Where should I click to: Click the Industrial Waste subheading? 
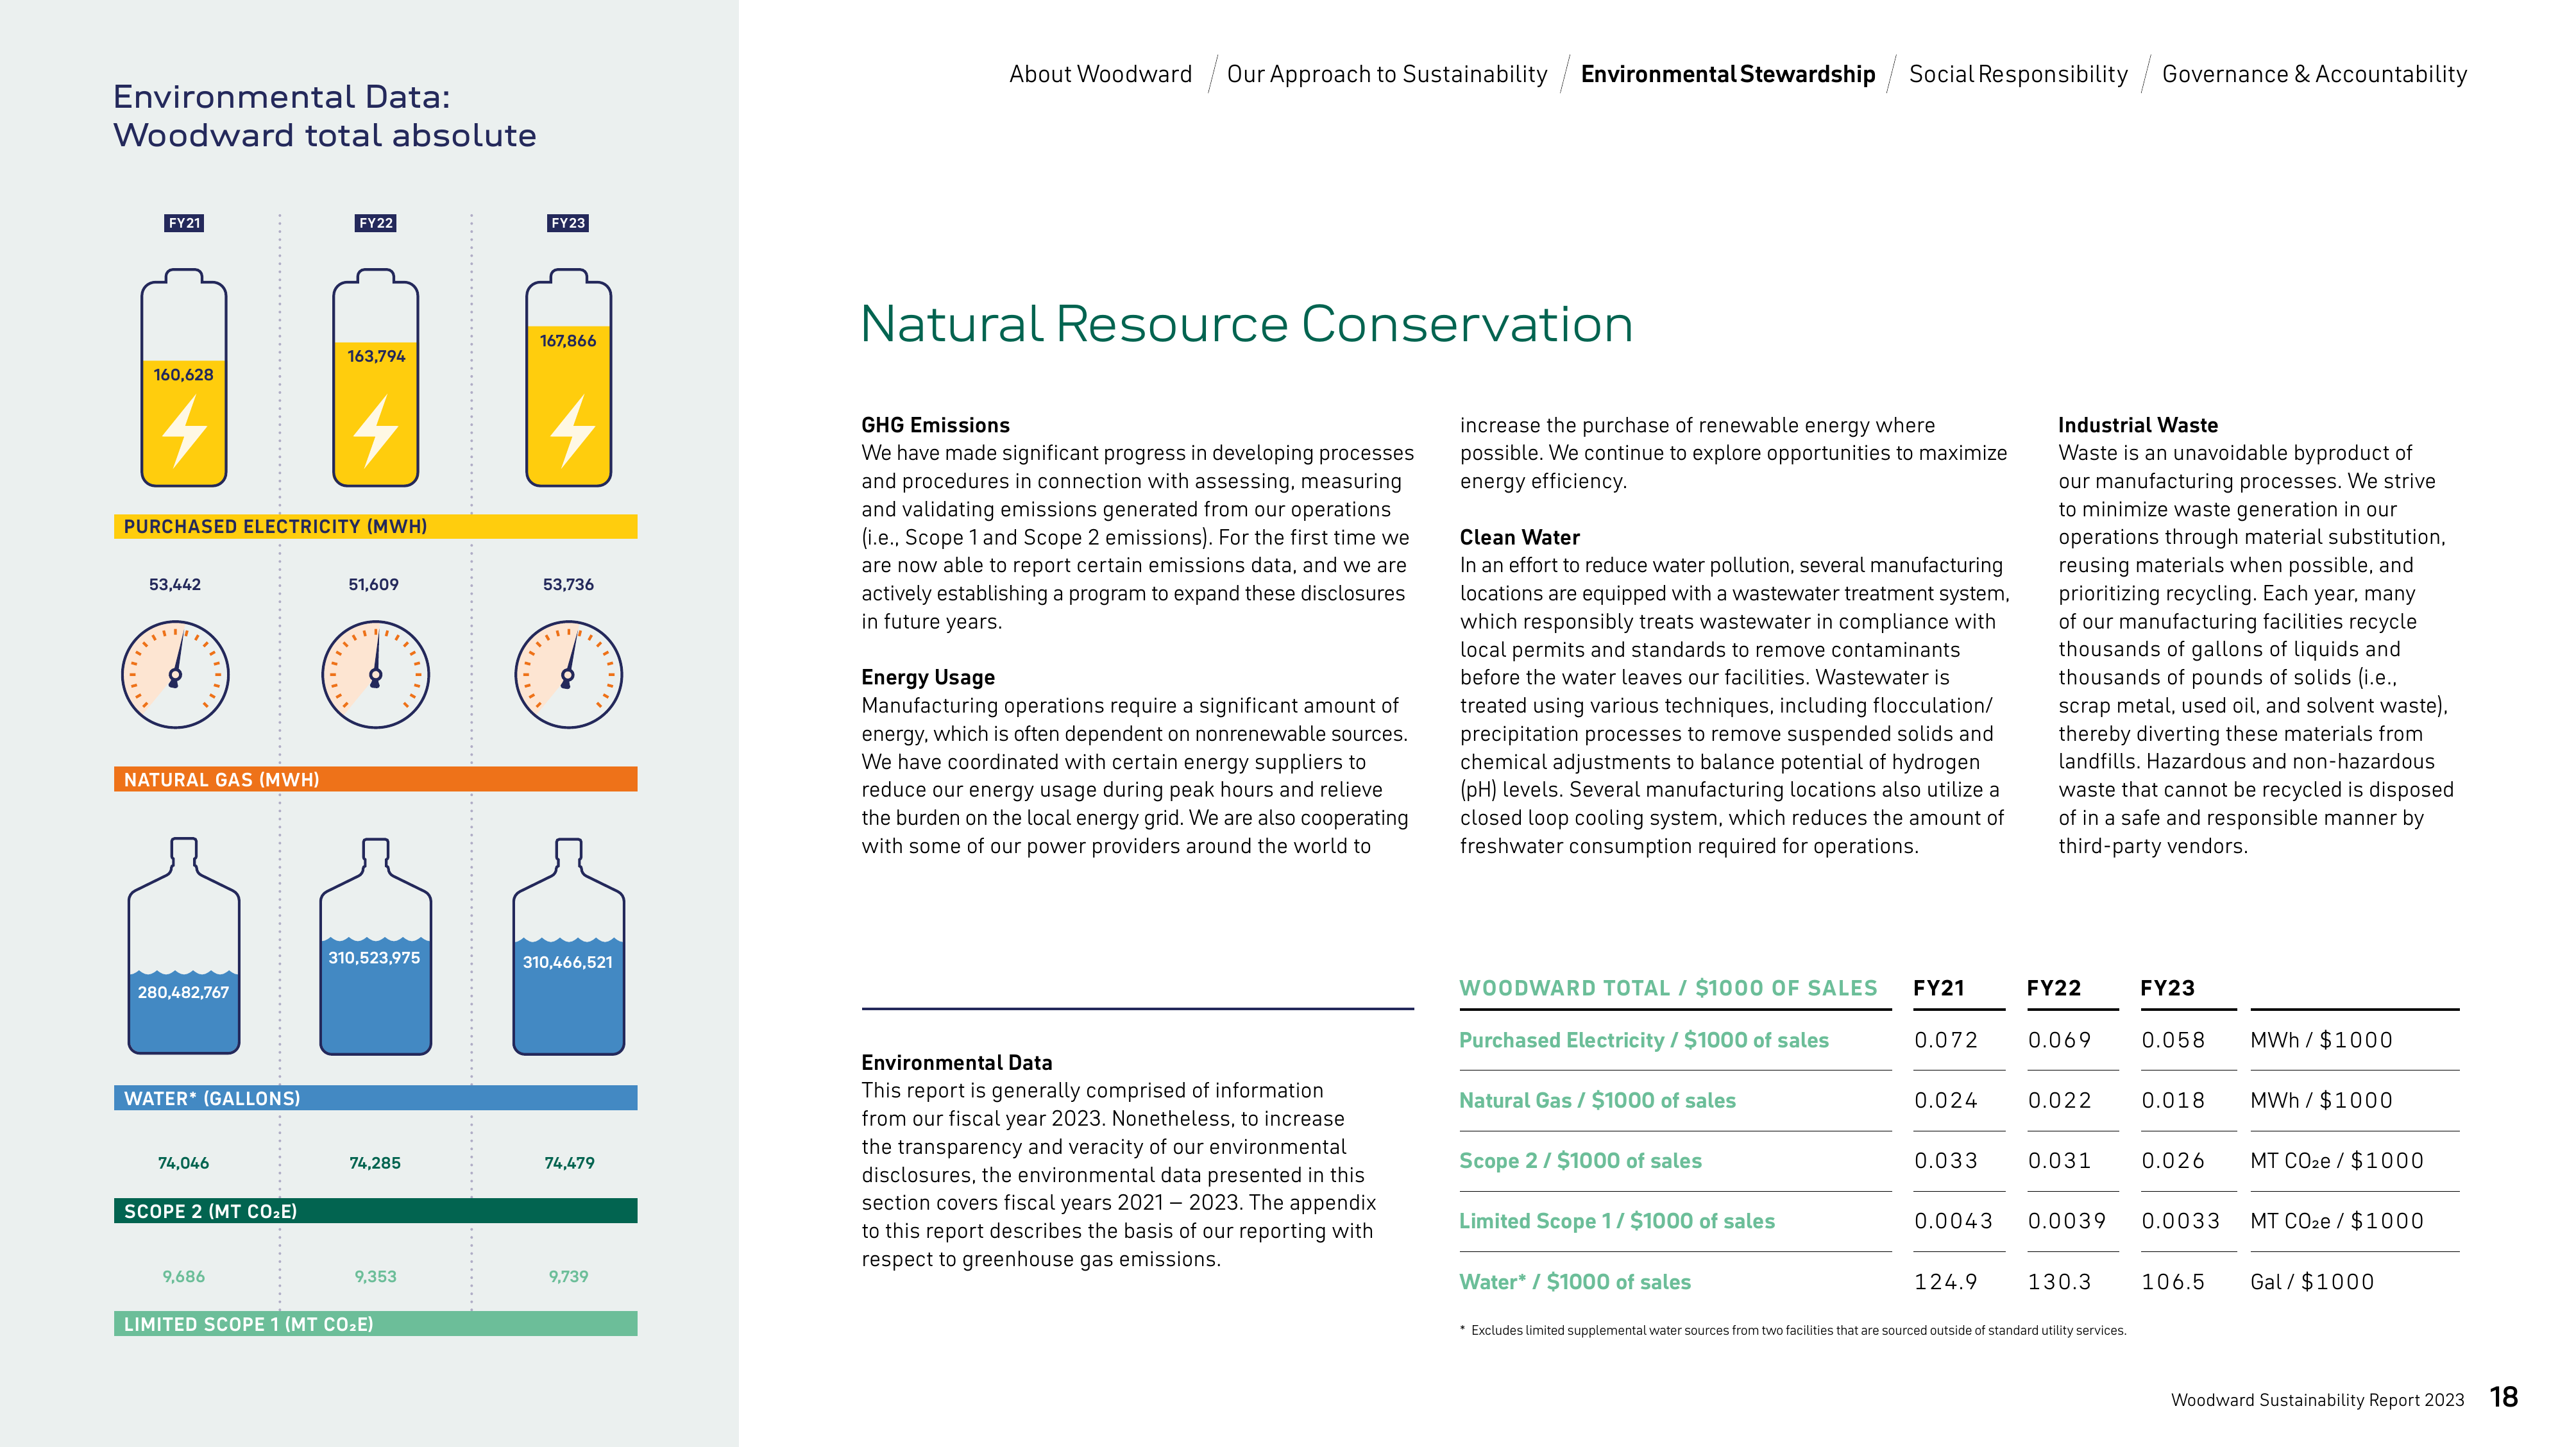2138,425
